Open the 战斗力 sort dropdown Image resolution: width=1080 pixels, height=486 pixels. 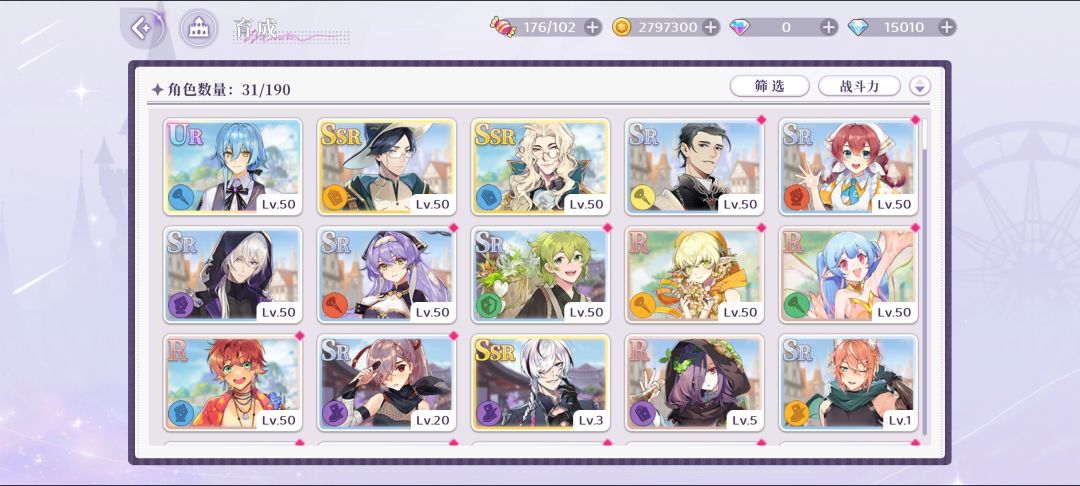tap(859, 86)
